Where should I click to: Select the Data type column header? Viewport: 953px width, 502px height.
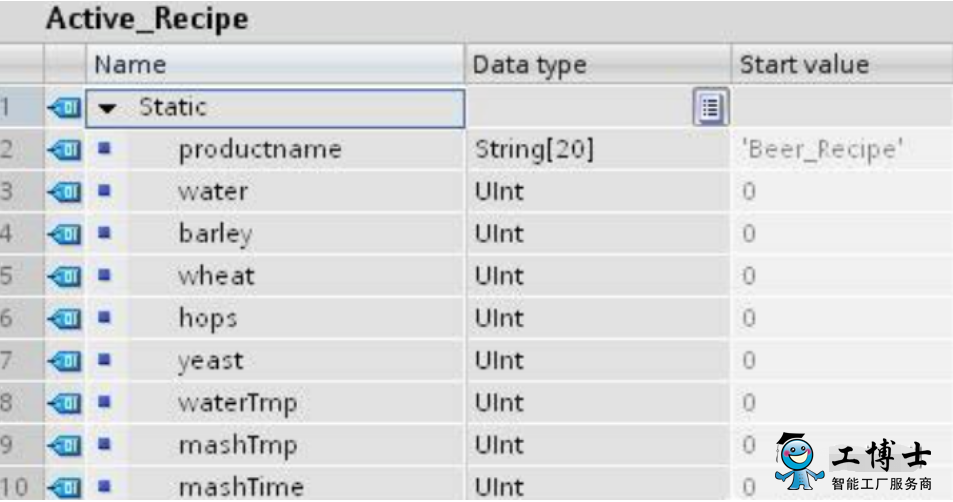pos(598,64)
